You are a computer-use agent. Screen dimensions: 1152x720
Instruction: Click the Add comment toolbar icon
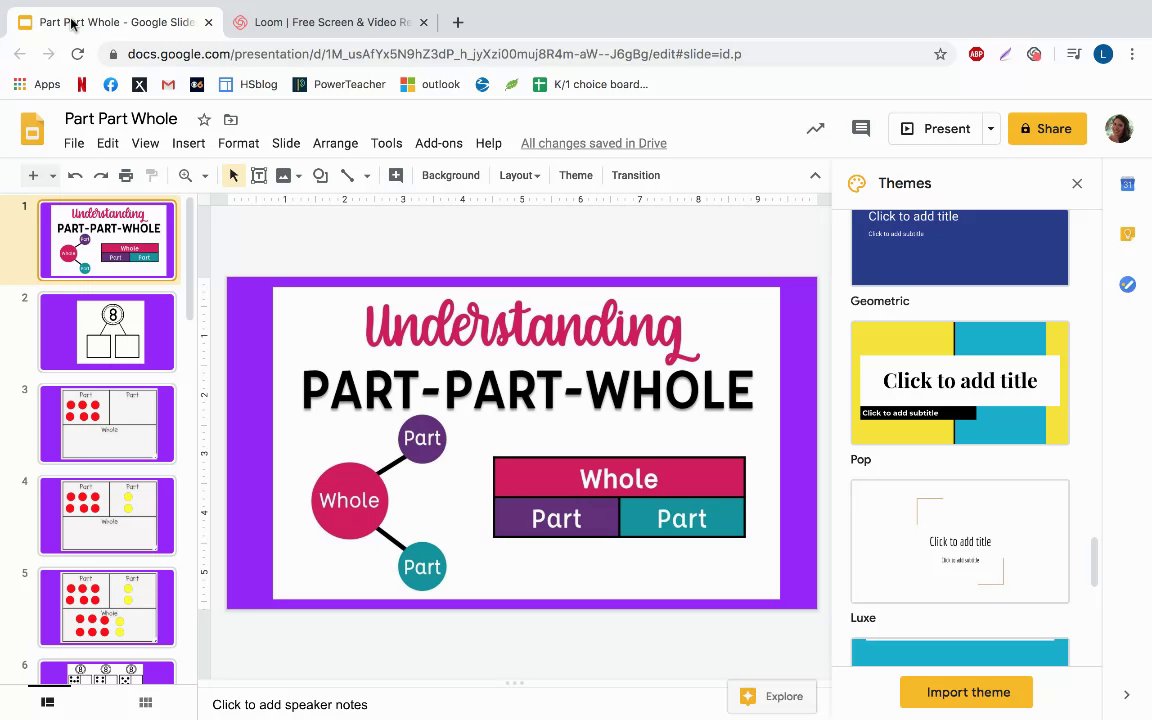point(395,176)
